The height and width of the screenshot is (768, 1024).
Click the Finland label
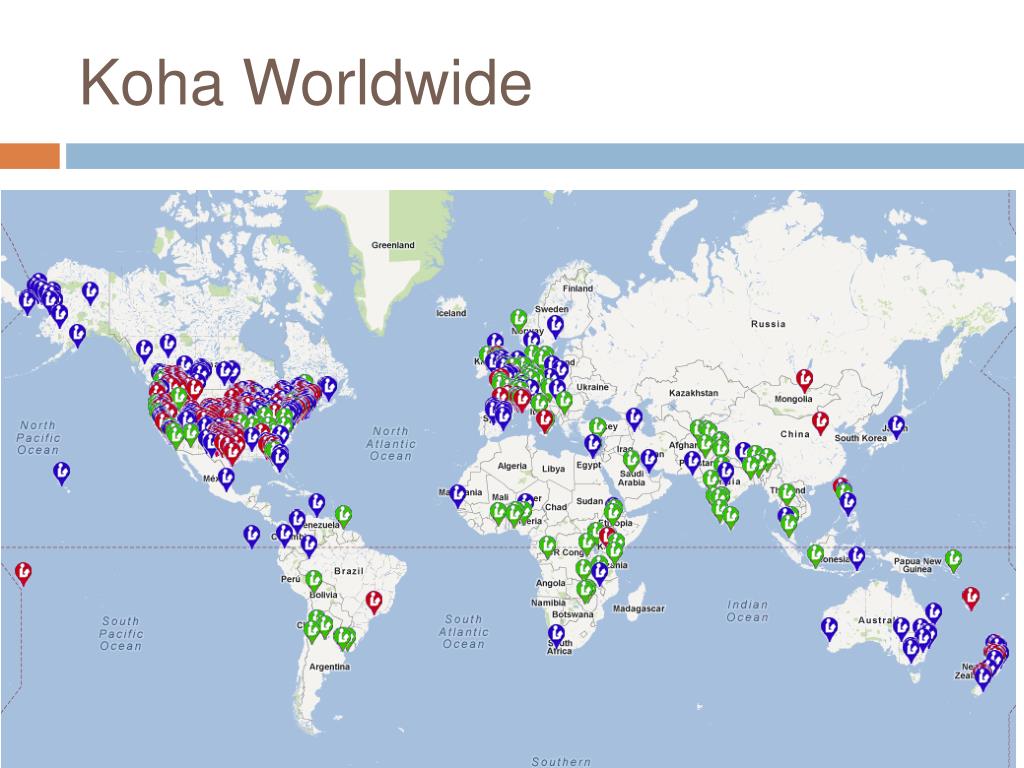(x=577, y=288)
